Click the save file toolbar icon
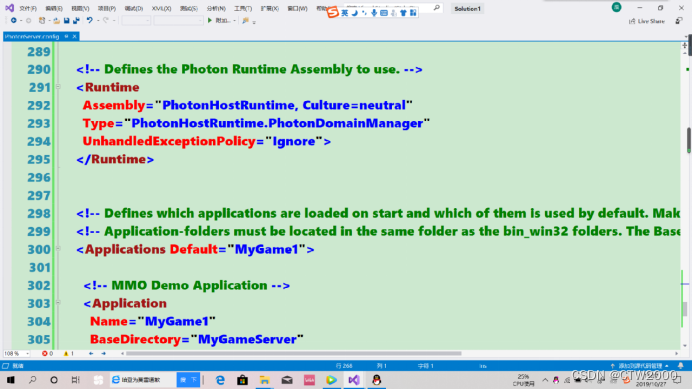 pos(66,20)
